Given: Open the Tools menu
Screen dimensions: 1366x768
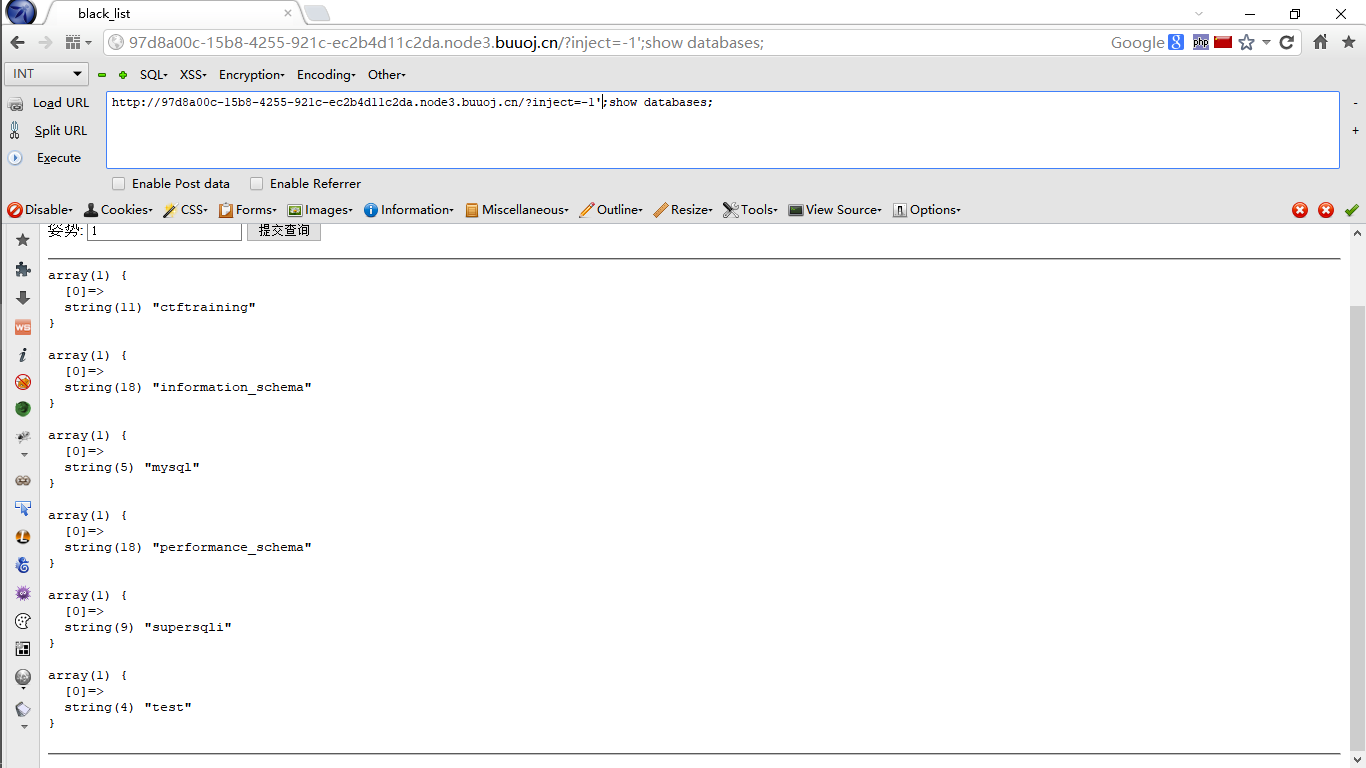Looking at the screenshot, I should [750, 210].
